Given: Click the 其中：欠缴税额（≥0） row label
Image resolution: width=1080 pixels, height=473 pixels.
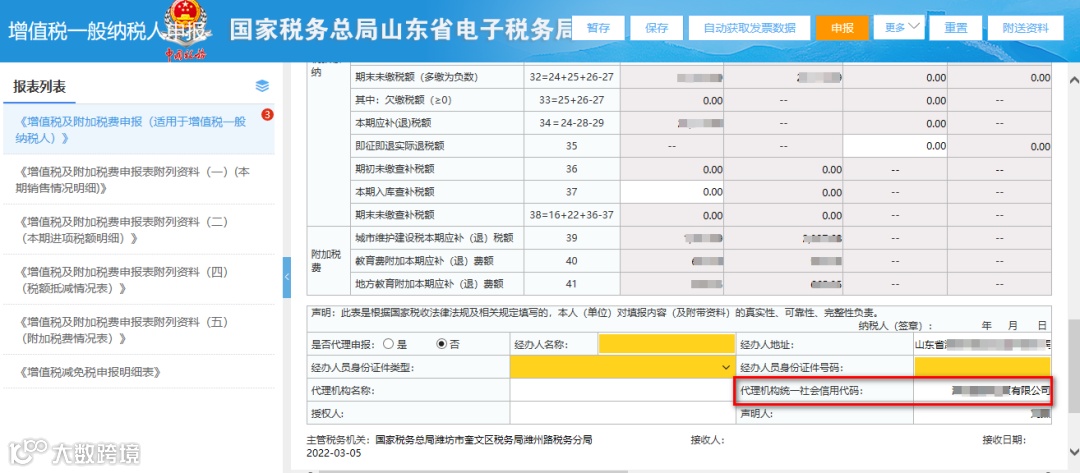Looking at the screenshot, I should click(404, 101).
